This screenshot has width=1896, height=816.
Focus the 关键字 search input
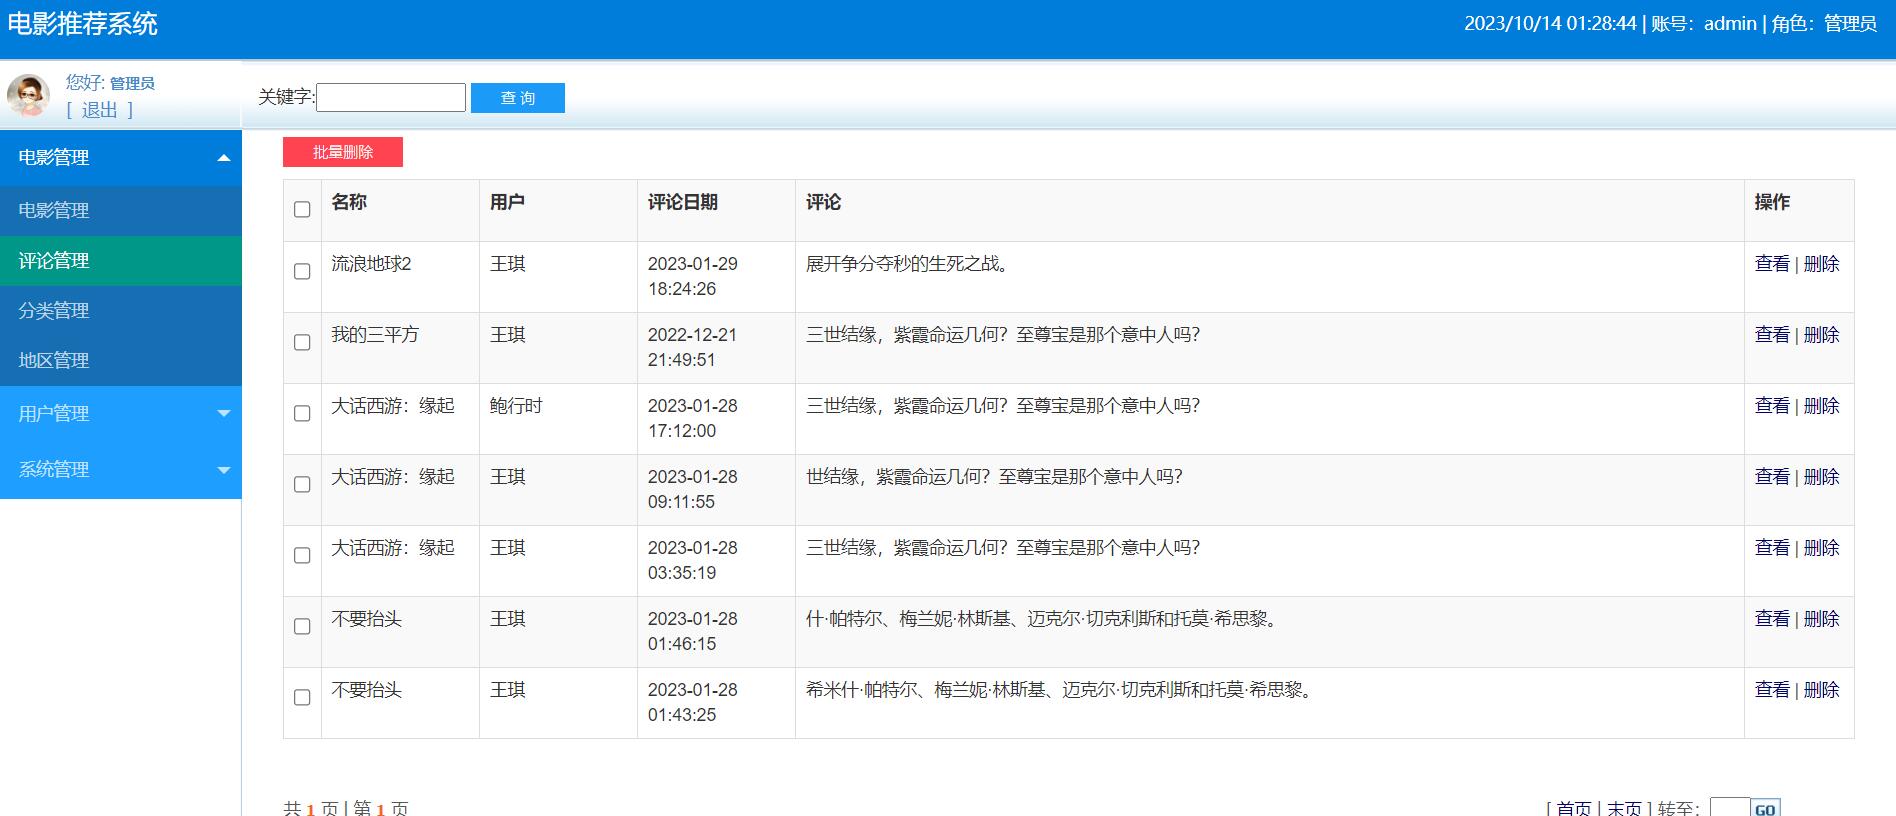[x=391, y=97]
